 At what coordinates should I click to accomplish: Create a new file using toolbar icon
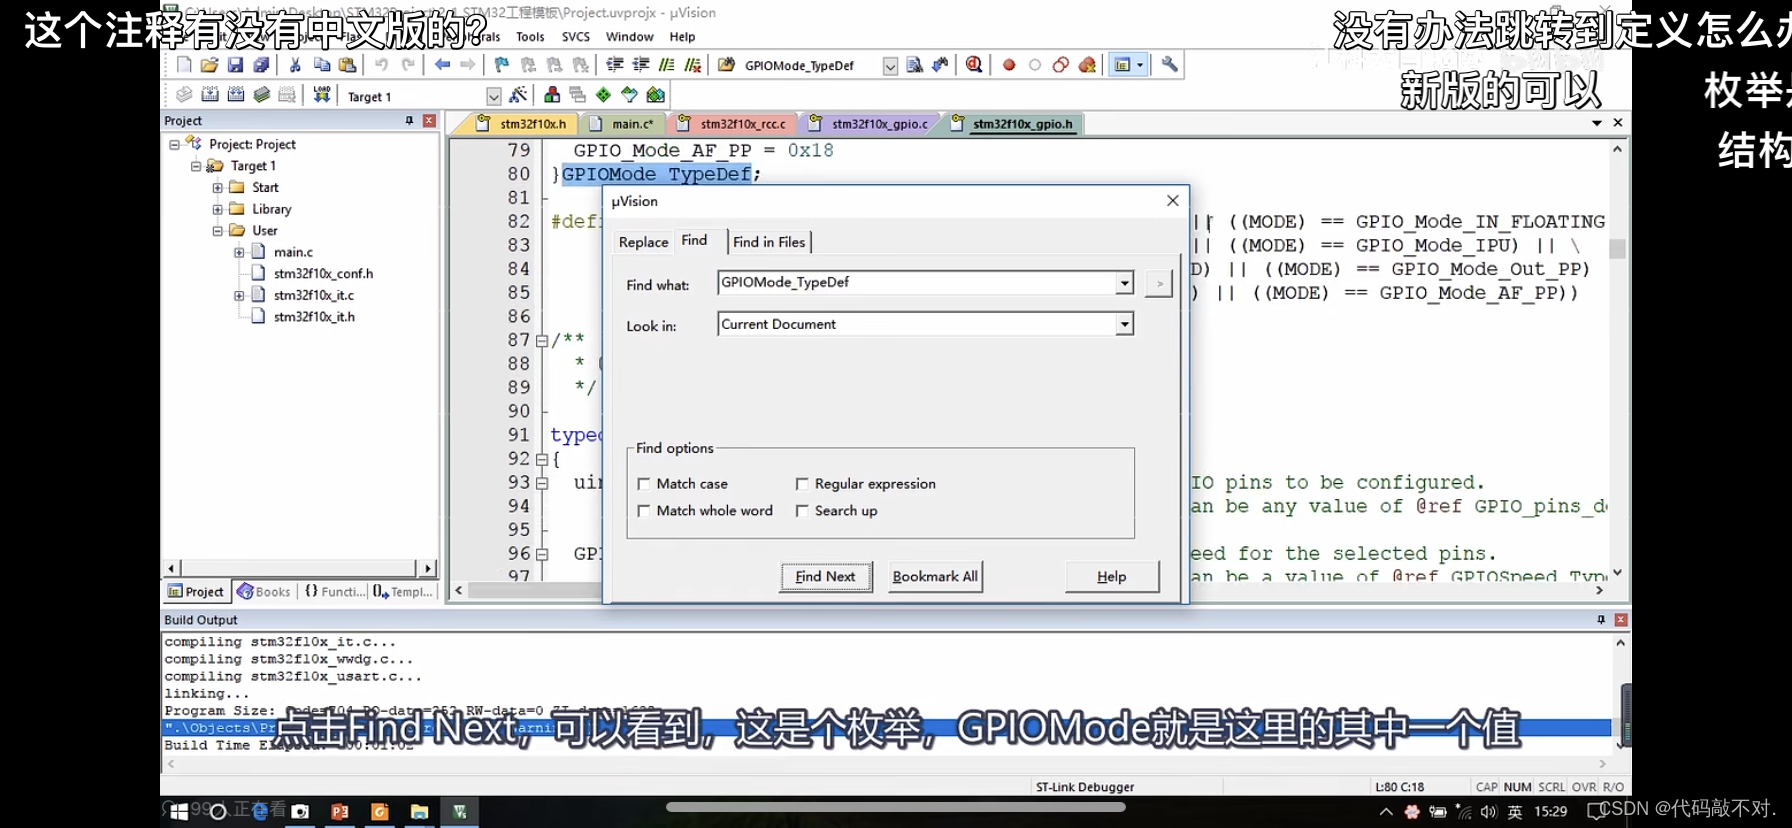(184, 65)
